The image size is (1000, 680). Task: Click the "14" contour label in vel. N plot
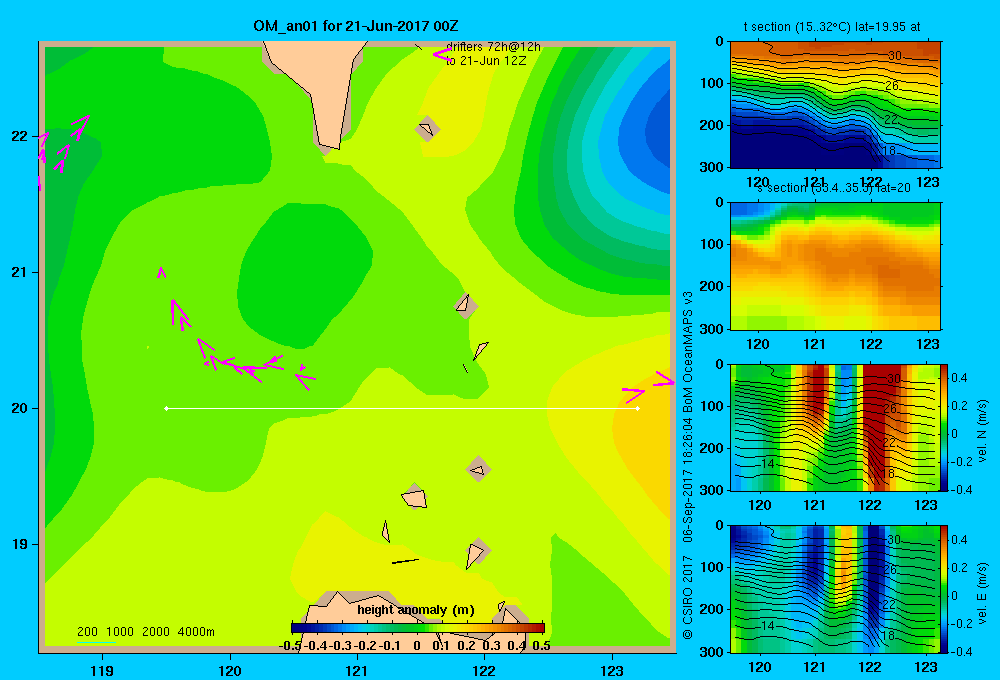click(x=768, y=464)
